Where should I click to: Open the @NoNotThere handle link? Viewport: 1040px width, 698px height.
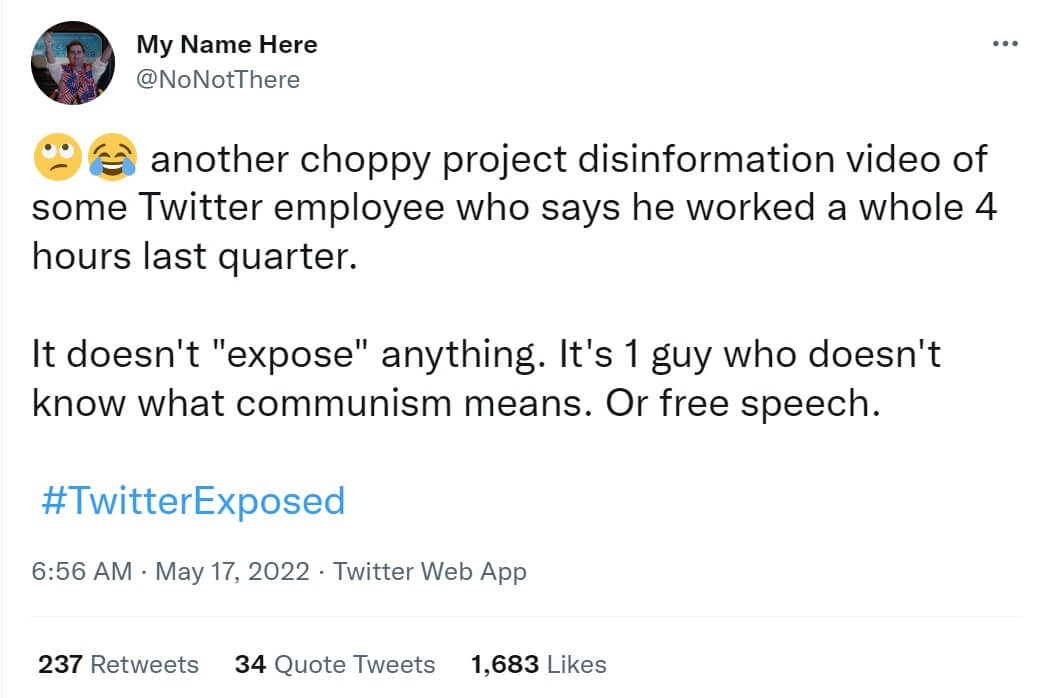(x=218, y=79)
